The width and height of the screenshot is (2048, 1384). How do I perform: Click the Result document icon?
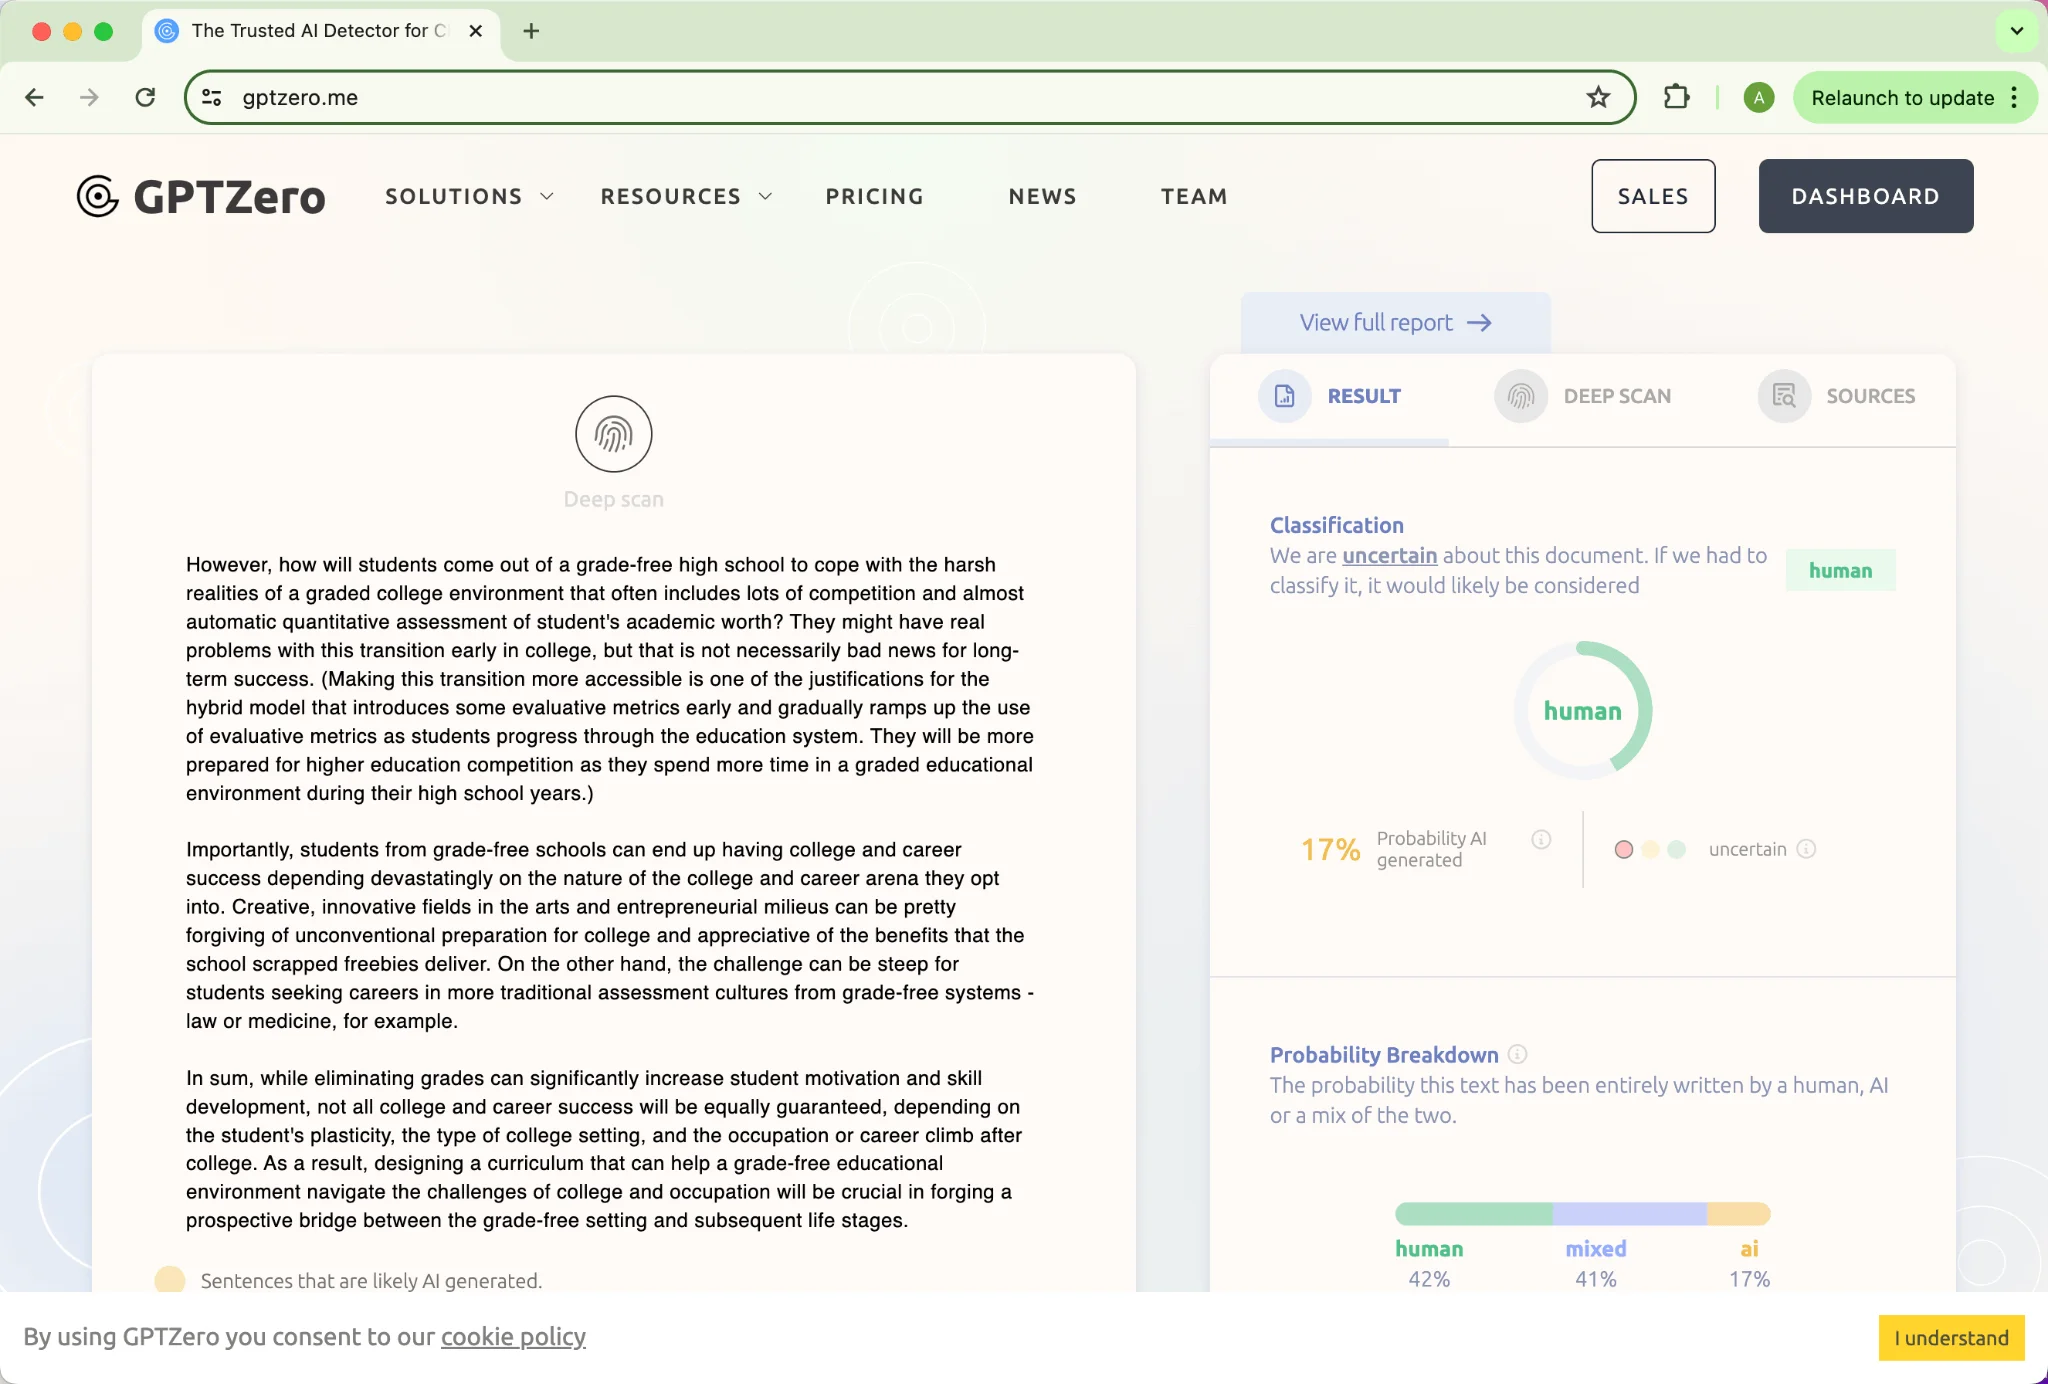point(1285,396)
